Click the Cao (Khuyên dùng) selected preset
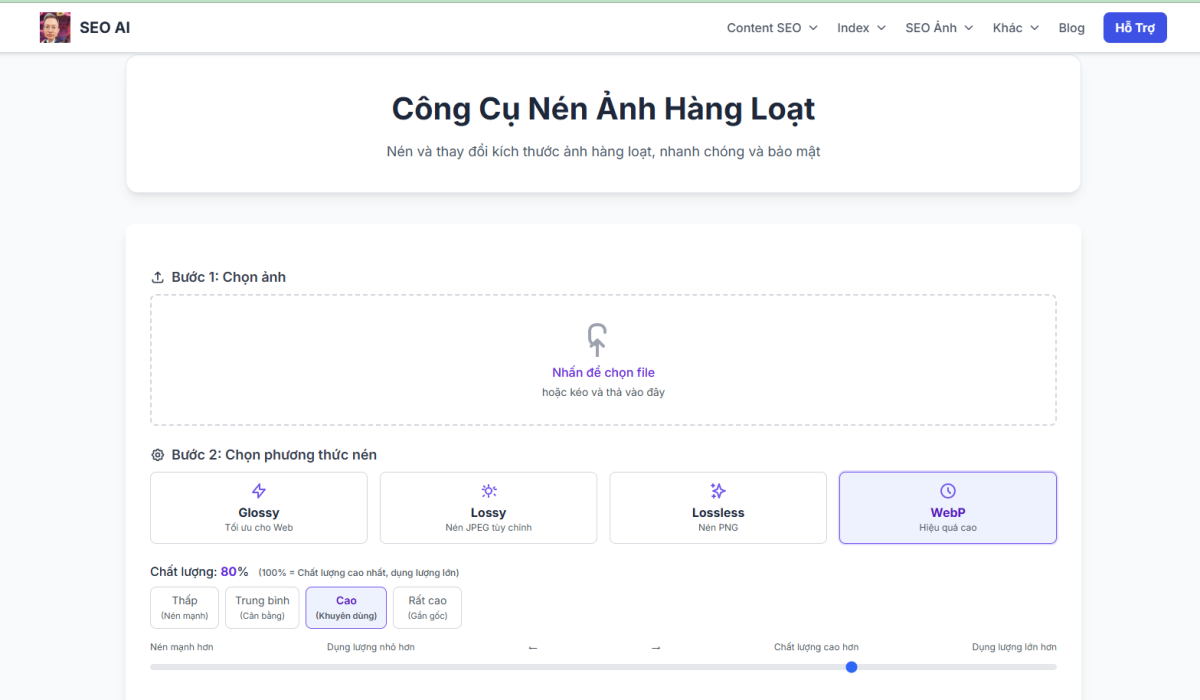This screenshot has width=1200, height=700. pos(346,607)
